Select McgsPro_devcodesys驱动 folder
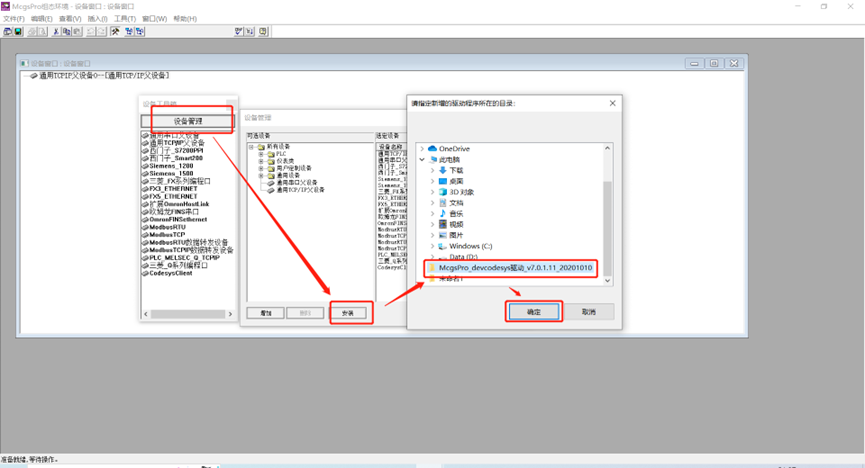Image resolution: width=865 pixels, height=468 pixels. pos(510,268)
